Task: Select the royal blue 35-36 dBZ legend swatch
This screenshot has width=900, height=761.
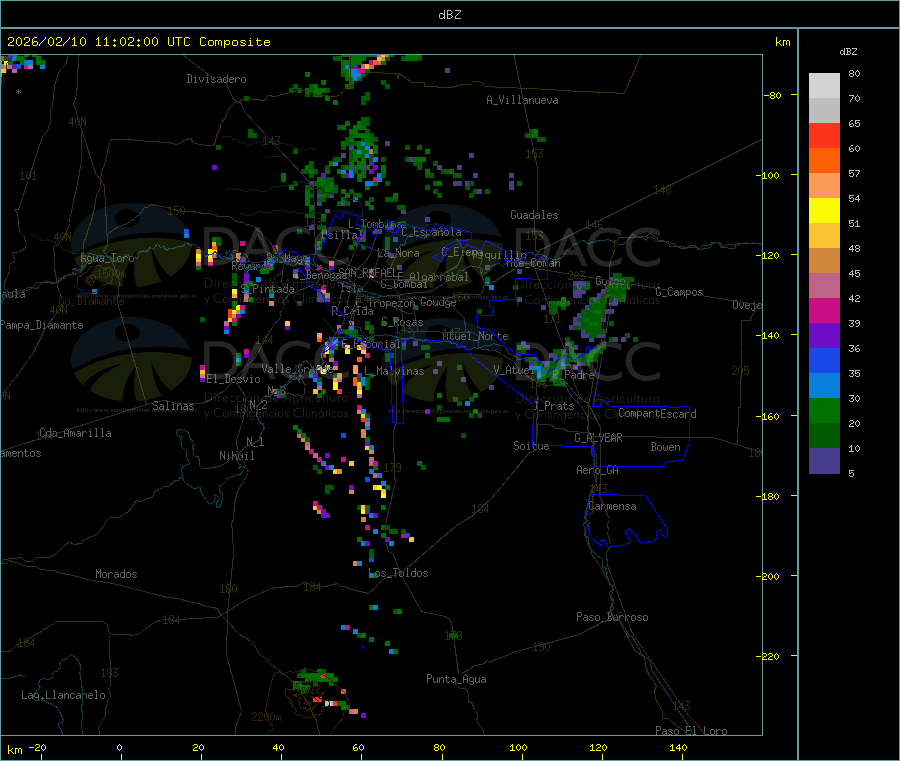Action: [x=824, y=360]
